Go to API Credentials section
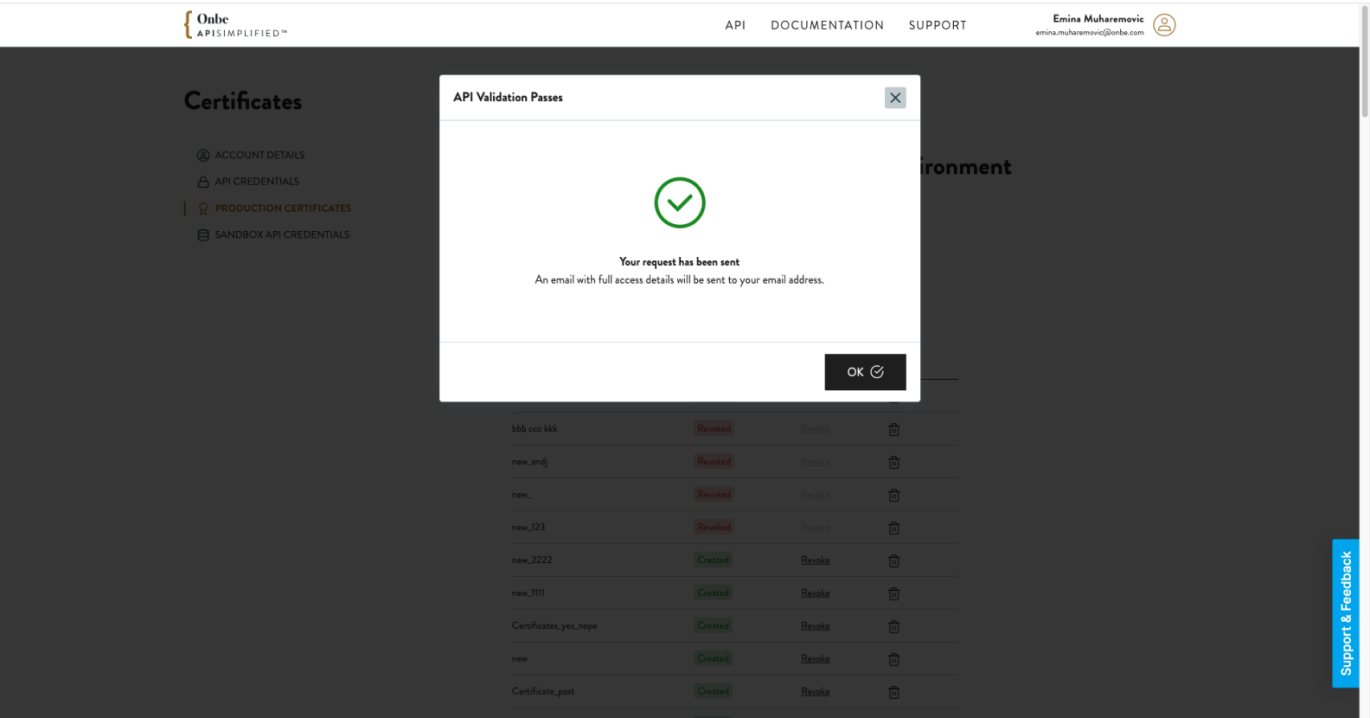 pyautogui.click(x=257, y=182)
